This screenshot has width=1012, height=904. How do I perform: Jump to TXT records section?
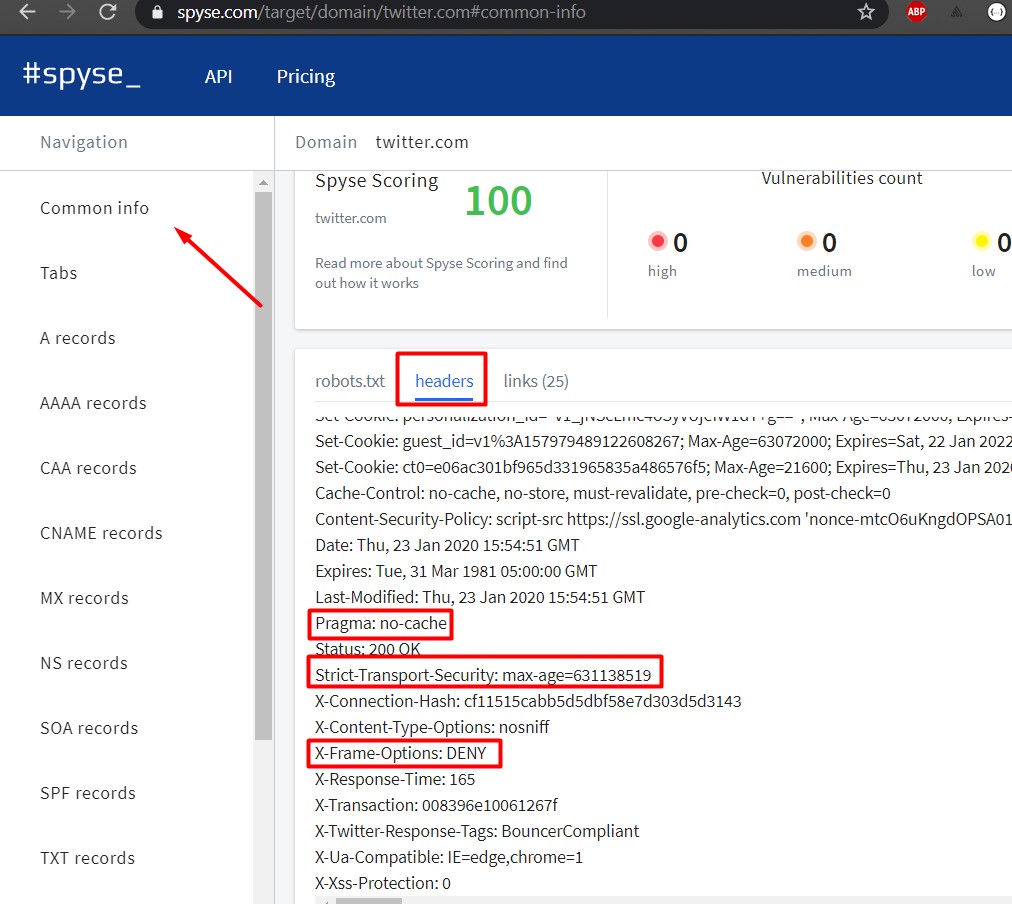[x=87, y=858]
